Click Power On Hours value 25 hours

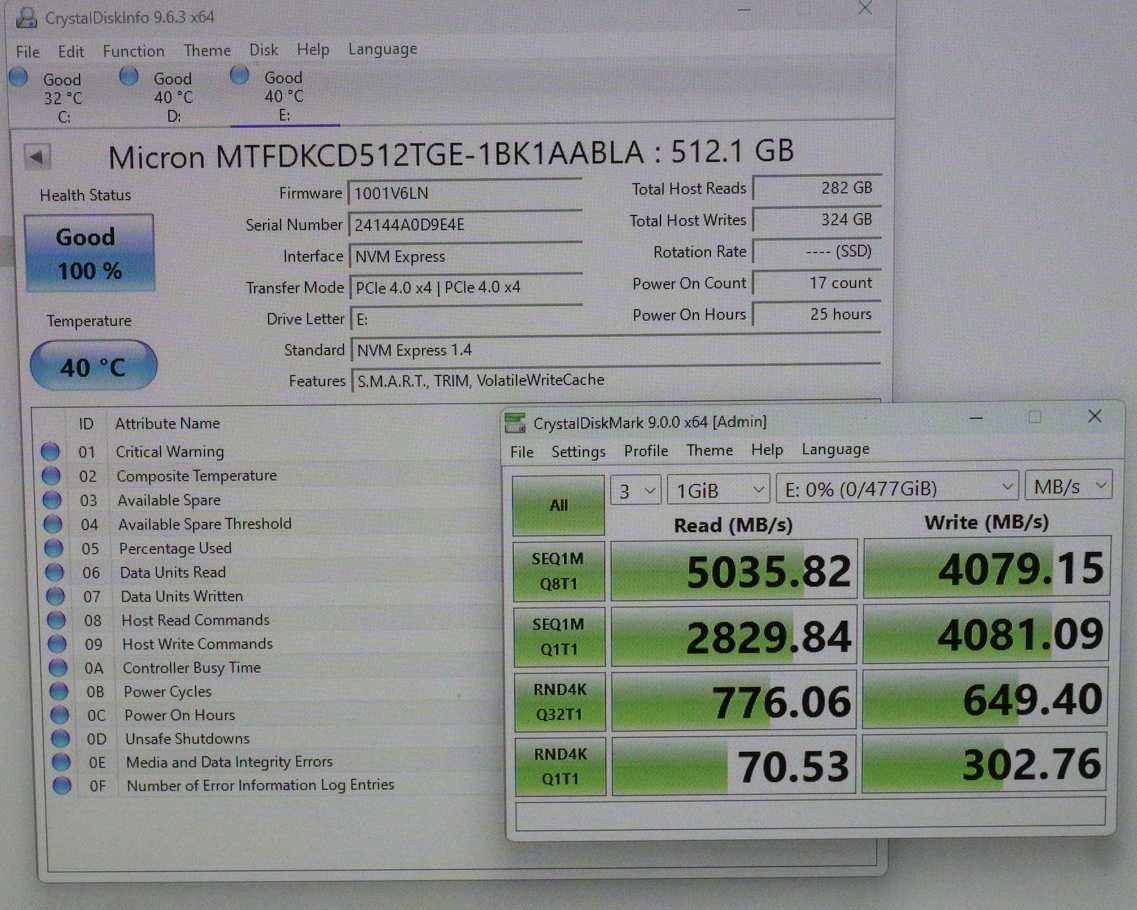(x=817, y=314)
